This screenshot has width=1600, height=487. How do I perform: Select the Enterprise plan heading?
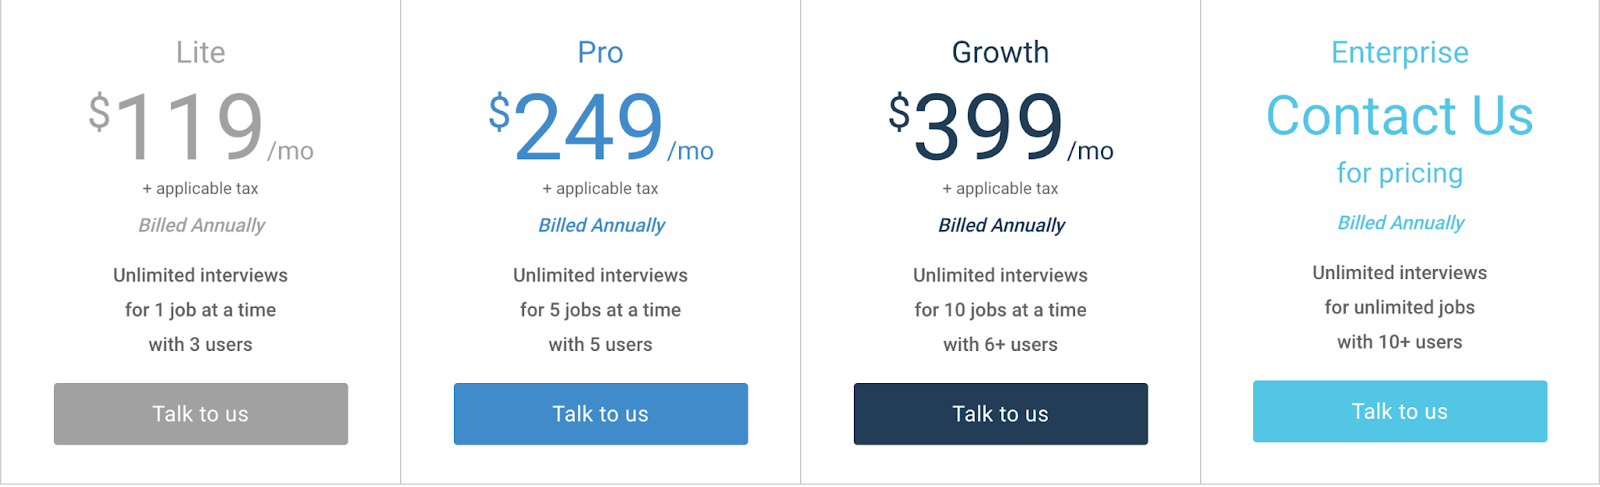tap(1400, 52)
